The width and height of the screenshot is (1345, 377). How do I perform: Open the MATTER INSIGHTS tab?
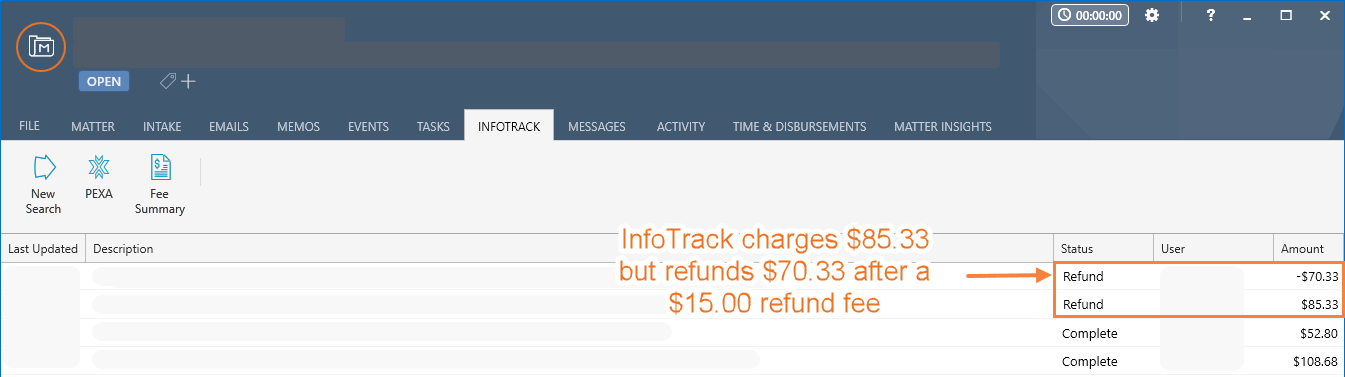[x=943, y=126]
